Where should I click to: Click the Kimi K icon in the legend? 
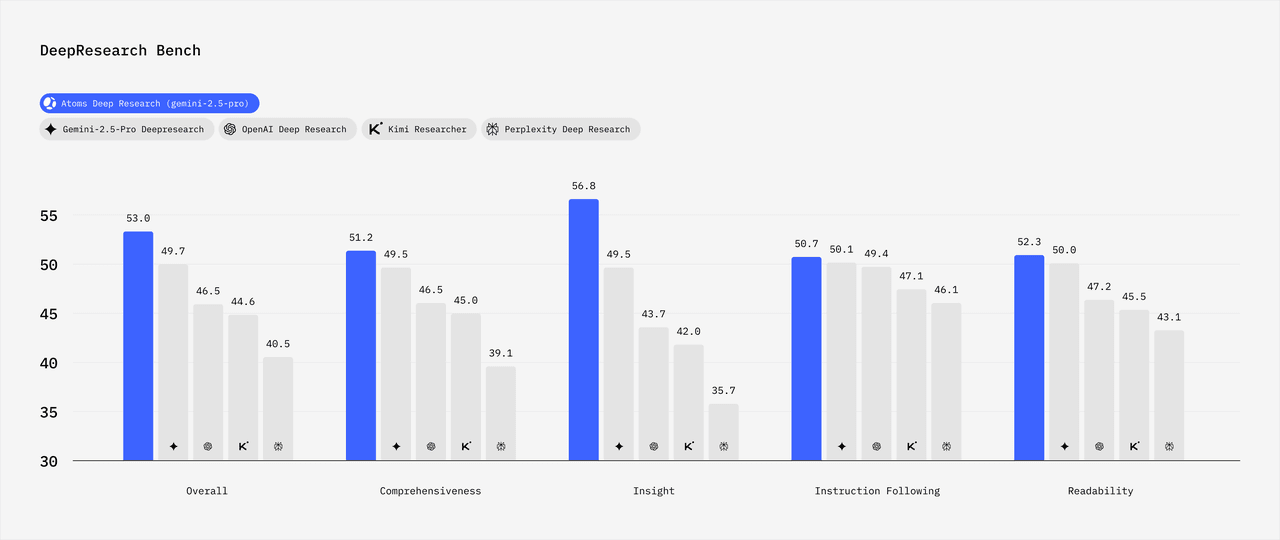pyautogui.click(x=375, y=129)
